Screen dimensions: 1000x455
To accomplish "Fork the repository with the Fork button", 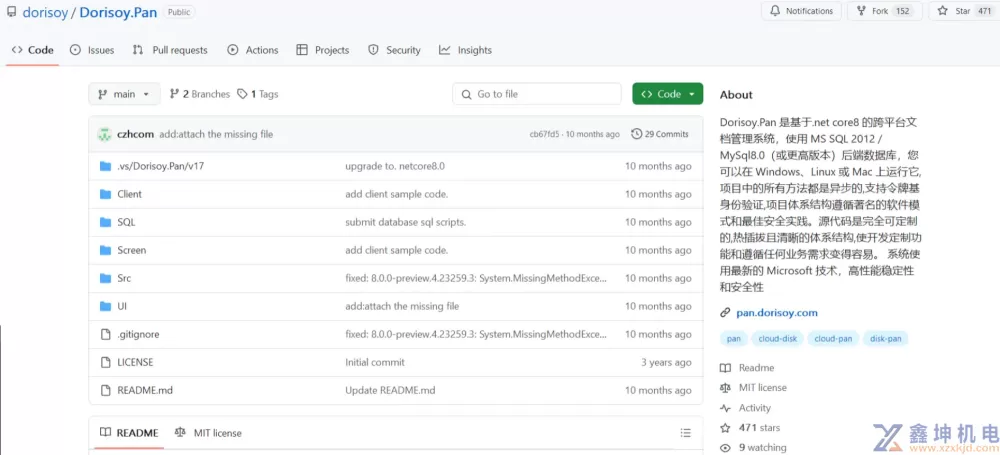I will 885,11.
